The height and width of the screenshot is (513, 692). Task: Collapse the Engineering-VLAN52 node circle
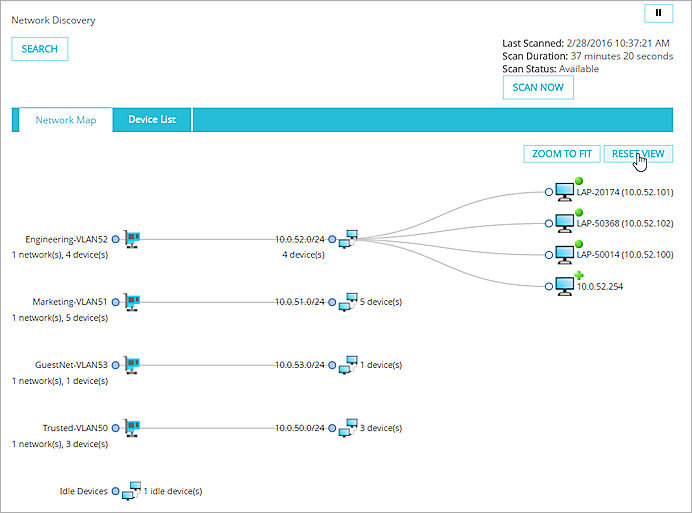(116, 240)
